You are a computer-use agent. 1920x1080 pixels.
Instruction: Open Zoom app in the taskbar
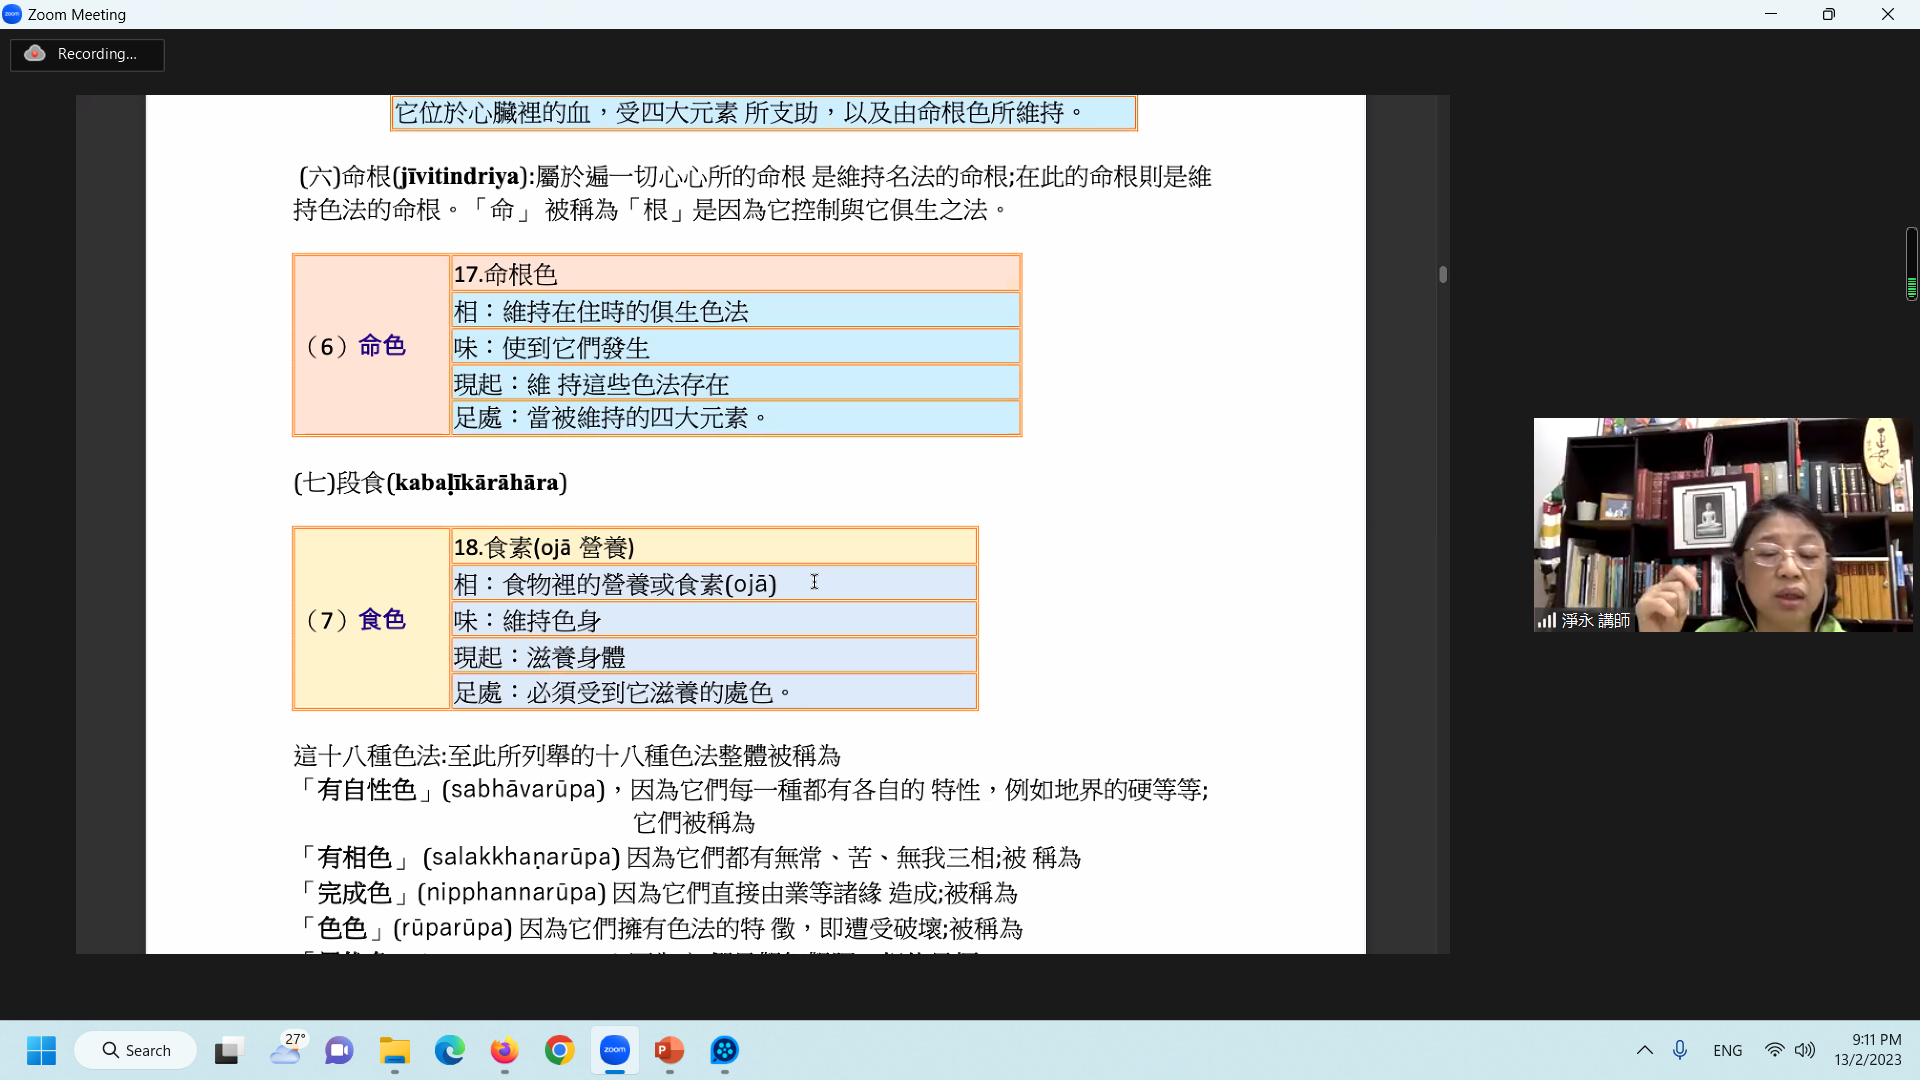[614, 1050]
